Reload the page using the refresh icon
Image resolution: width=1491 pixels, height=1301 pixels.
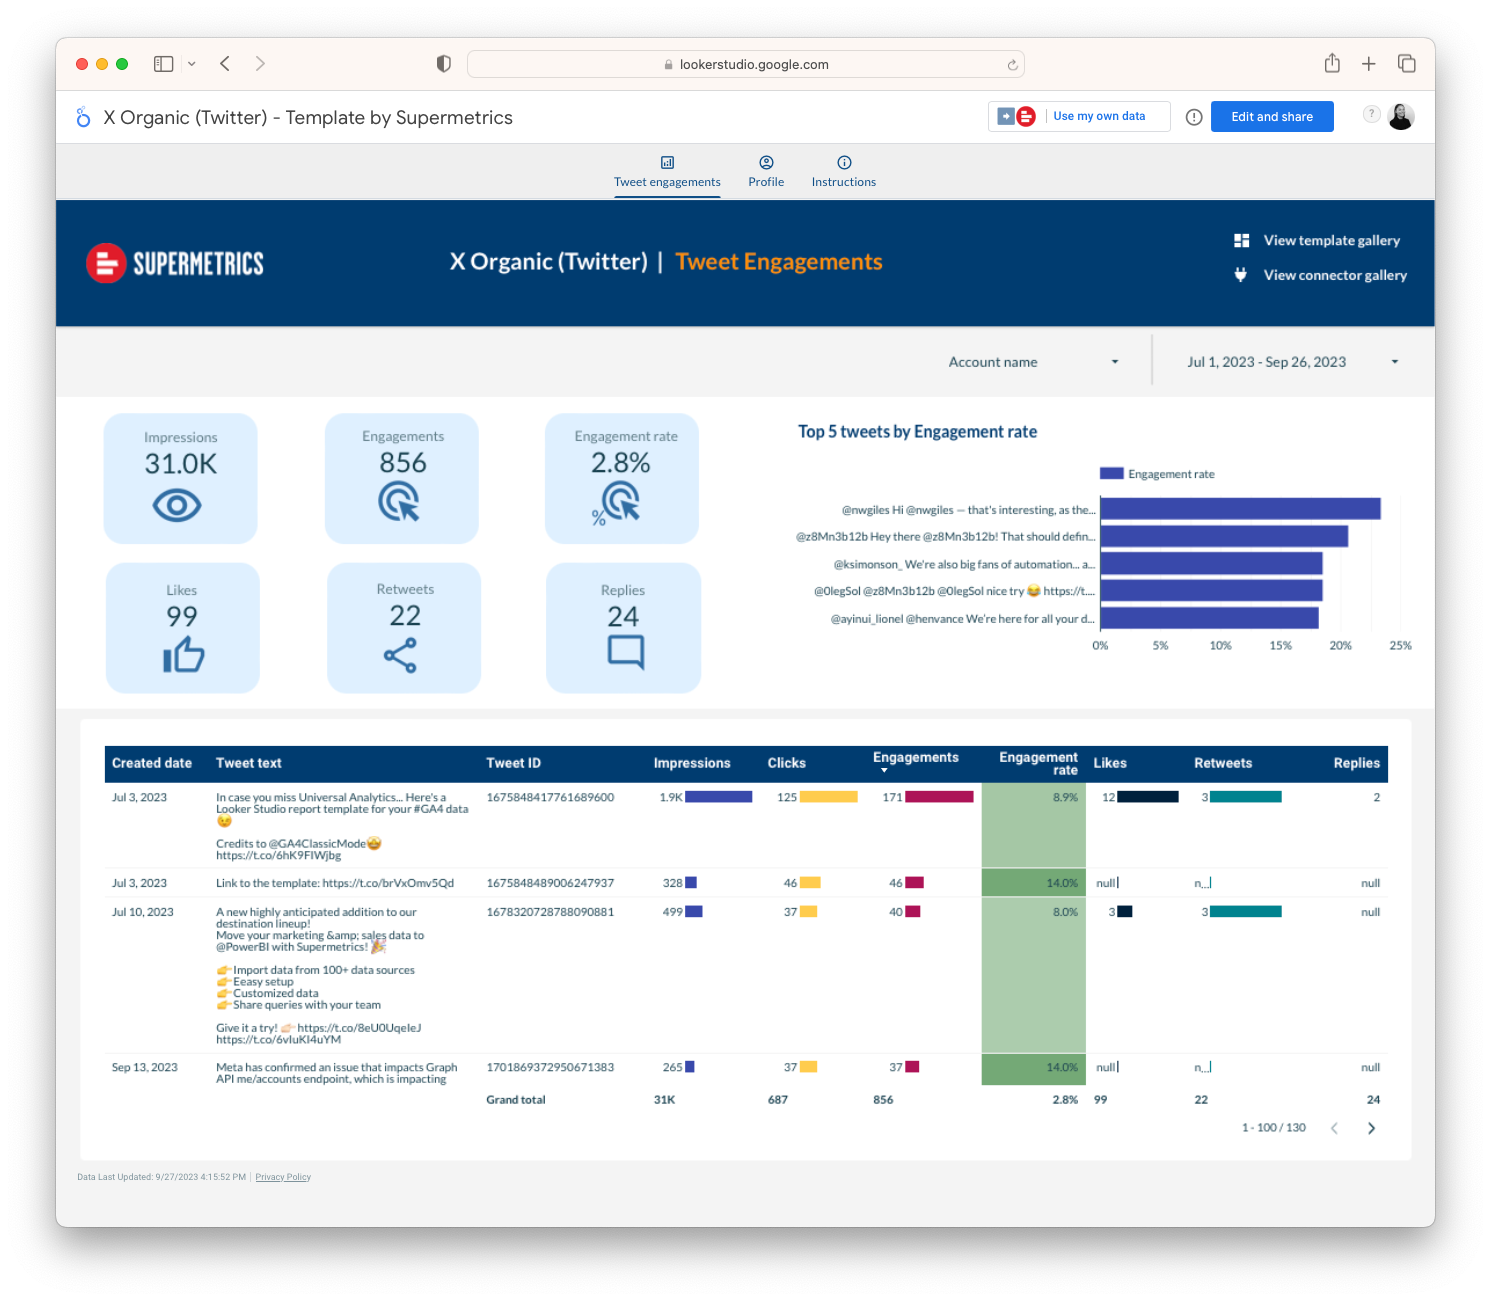click(x=1012, y=65)
